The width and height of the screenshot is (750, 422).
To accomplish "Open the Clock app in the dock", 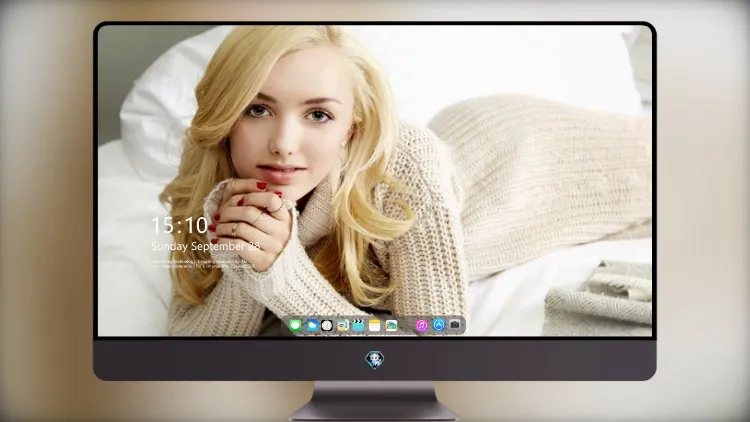I will click(327, 325).
